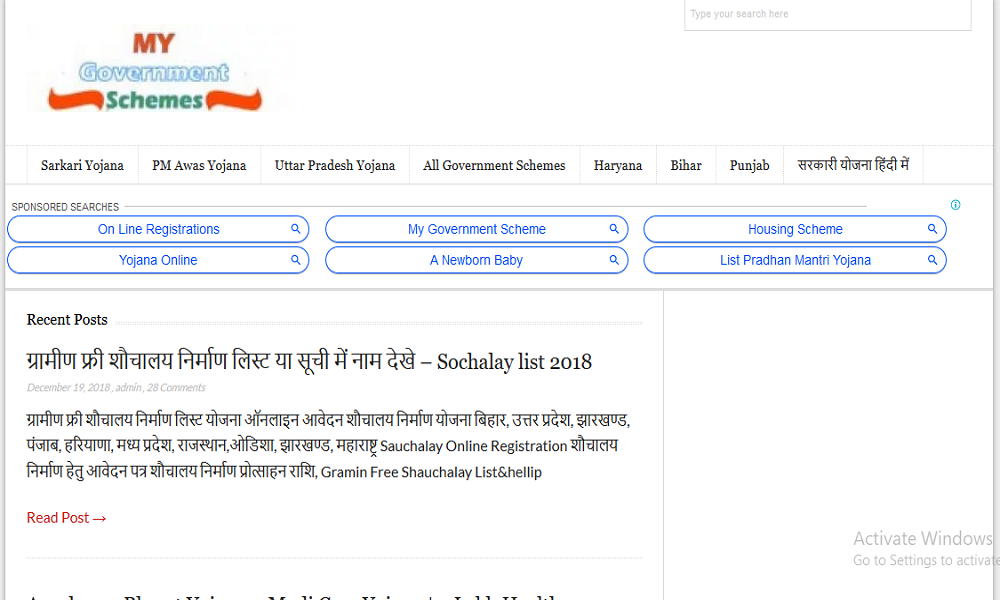
Task: Click search icon in On Line Registrations pill
Action: coord(296,229)
